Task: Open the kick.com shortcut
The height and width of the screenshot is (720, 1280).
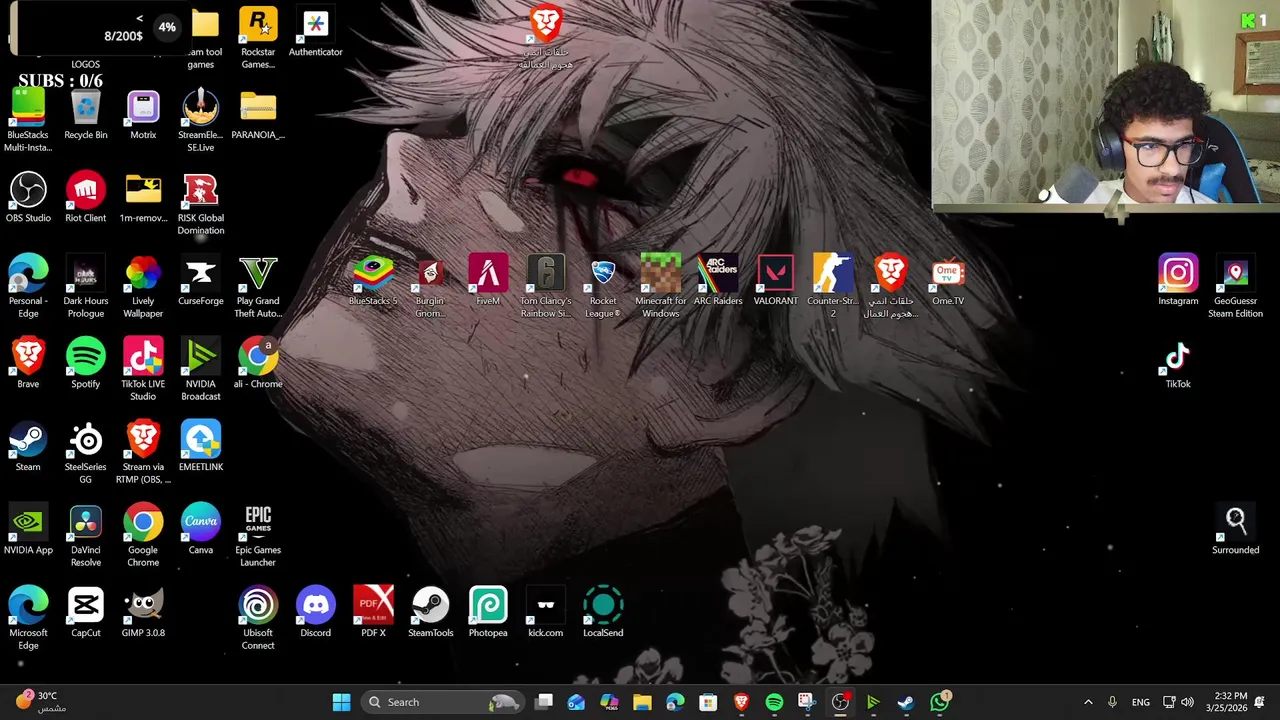Action: (x=546, y=612)
